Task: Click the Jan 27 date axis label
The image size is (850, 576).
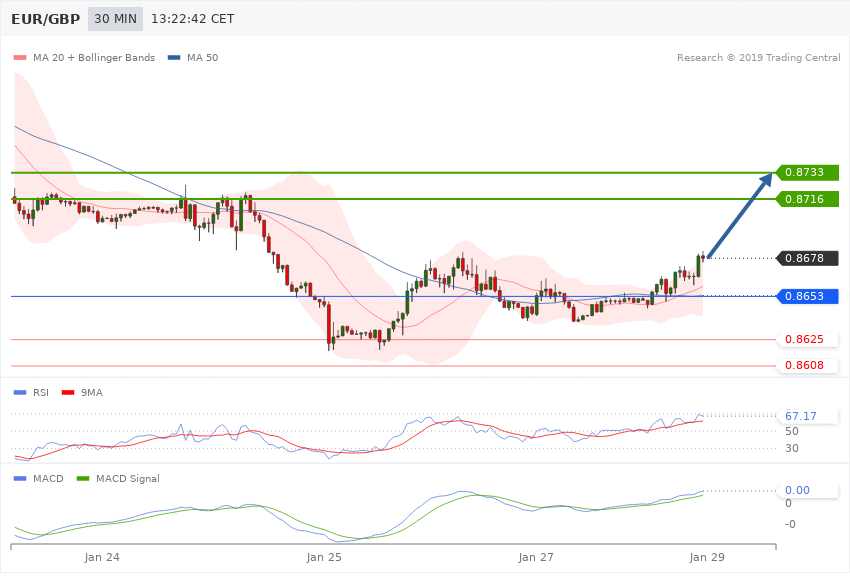Action: click(536, 557)
